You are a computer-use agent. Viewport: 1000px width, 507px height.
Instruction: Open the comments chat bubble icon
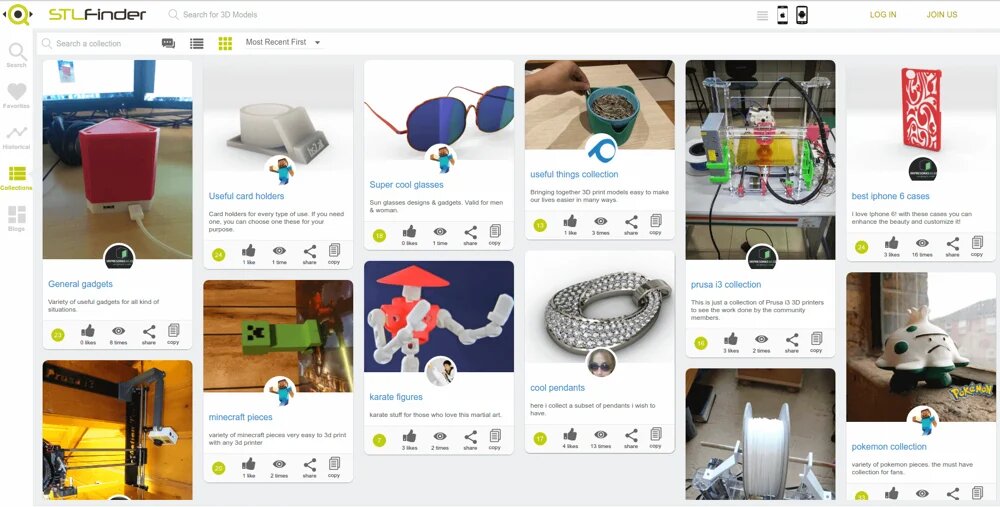(168, 43)
